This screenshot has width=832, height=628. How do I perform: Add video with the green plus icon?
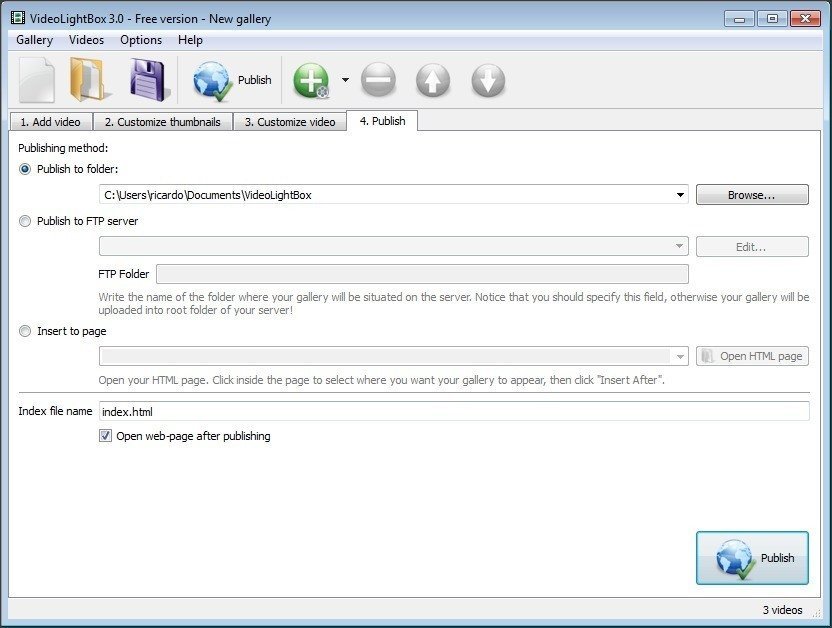311,81
